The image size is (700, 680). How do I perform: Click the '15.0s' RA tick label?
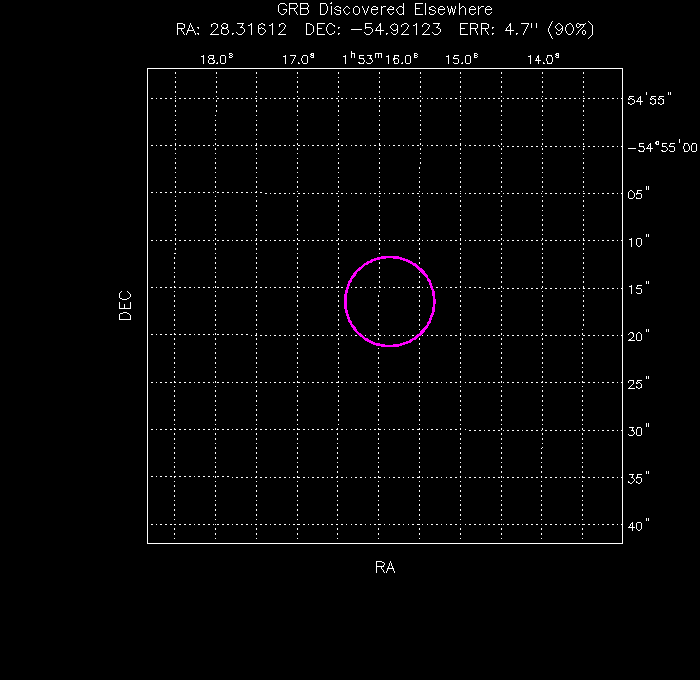click(x=462, y=59)
